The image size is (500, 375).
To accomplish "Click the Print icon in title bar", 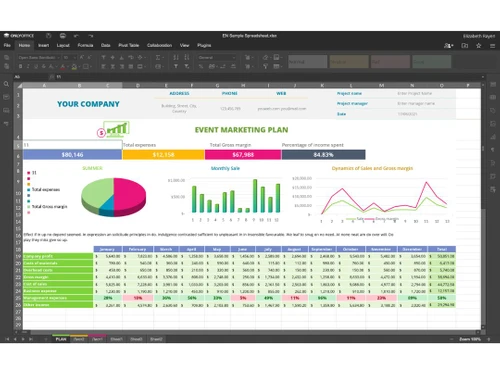I will click(x=62, y=36).
